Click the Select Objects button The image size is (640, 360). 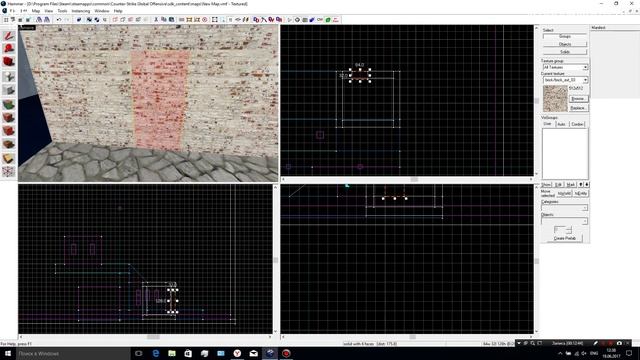point(565,44)
